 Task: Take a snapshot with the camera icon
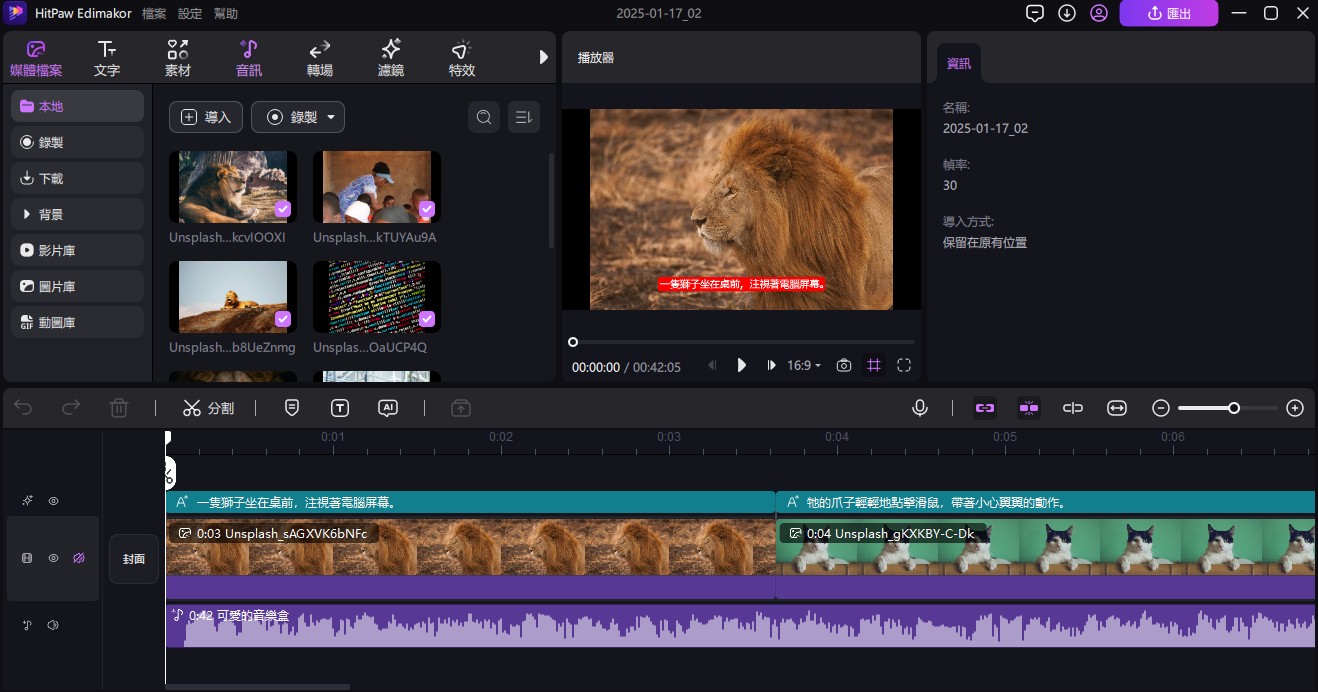click(x=844, y=366)
